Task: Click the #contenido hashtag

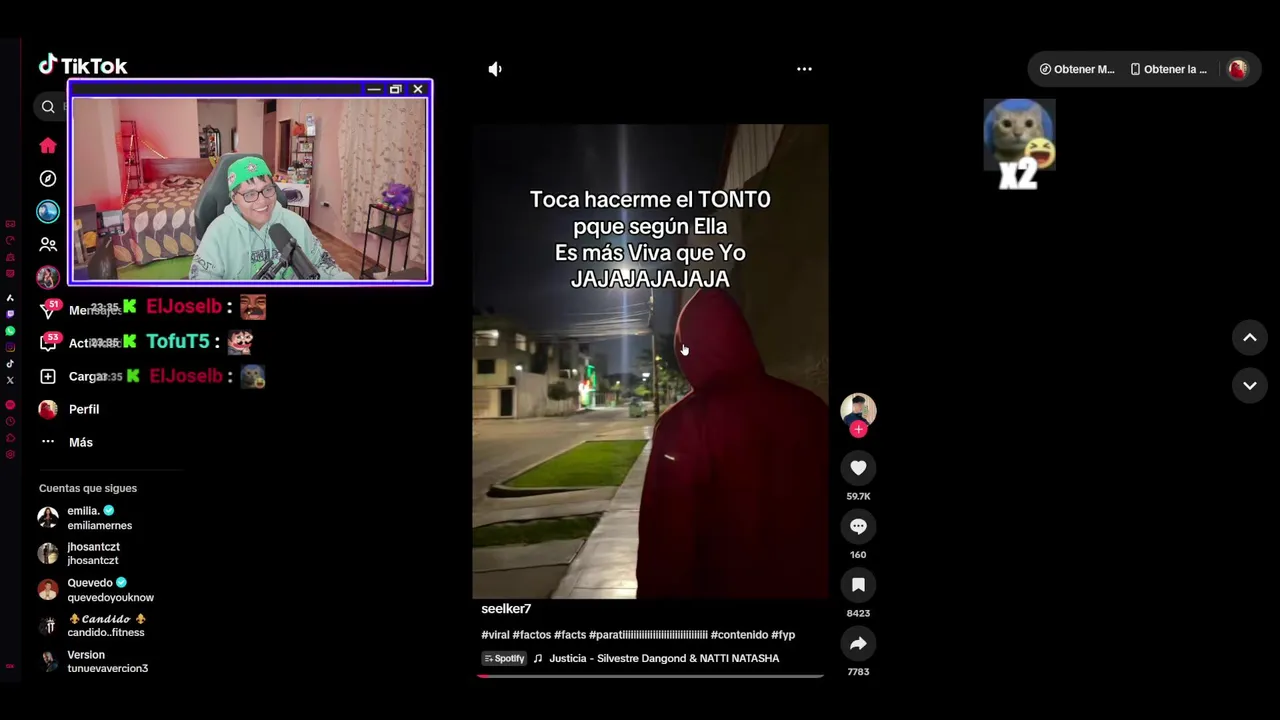Action: tap(739, 635)
